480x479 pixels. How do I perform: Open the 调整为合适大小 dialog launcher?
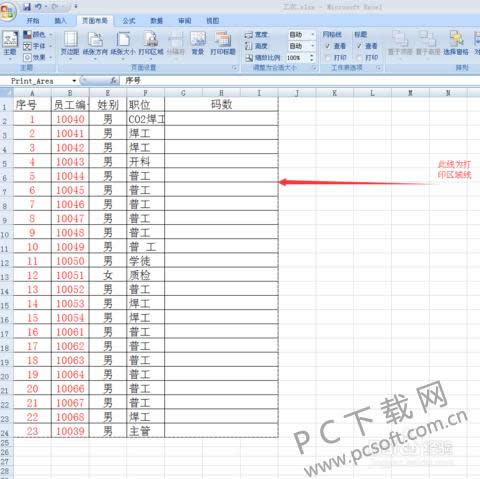point(314,68)
